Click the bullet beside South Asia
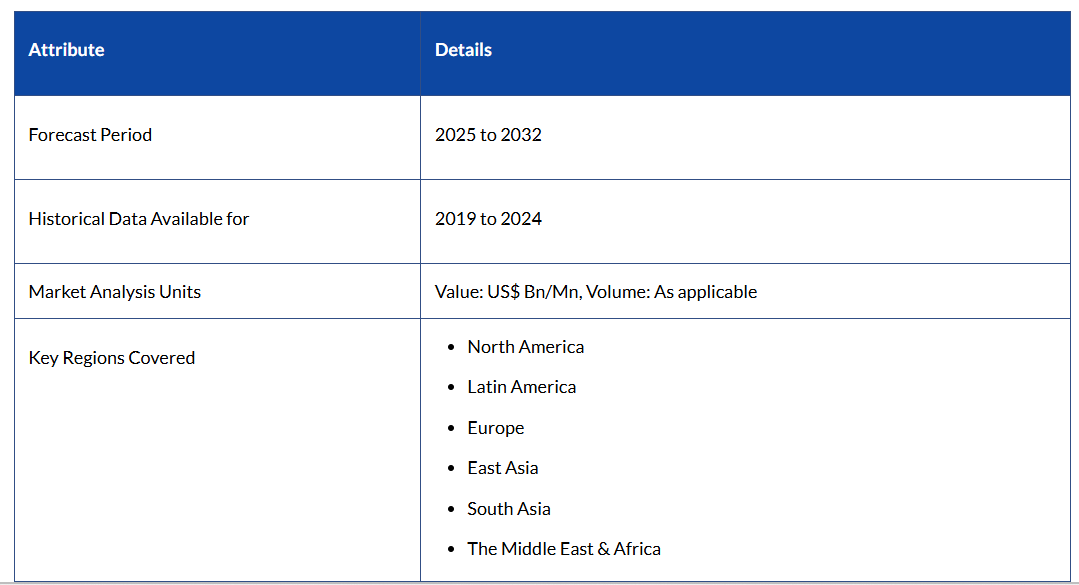This screenshot has height=585, width=1079. pos(452,510)
